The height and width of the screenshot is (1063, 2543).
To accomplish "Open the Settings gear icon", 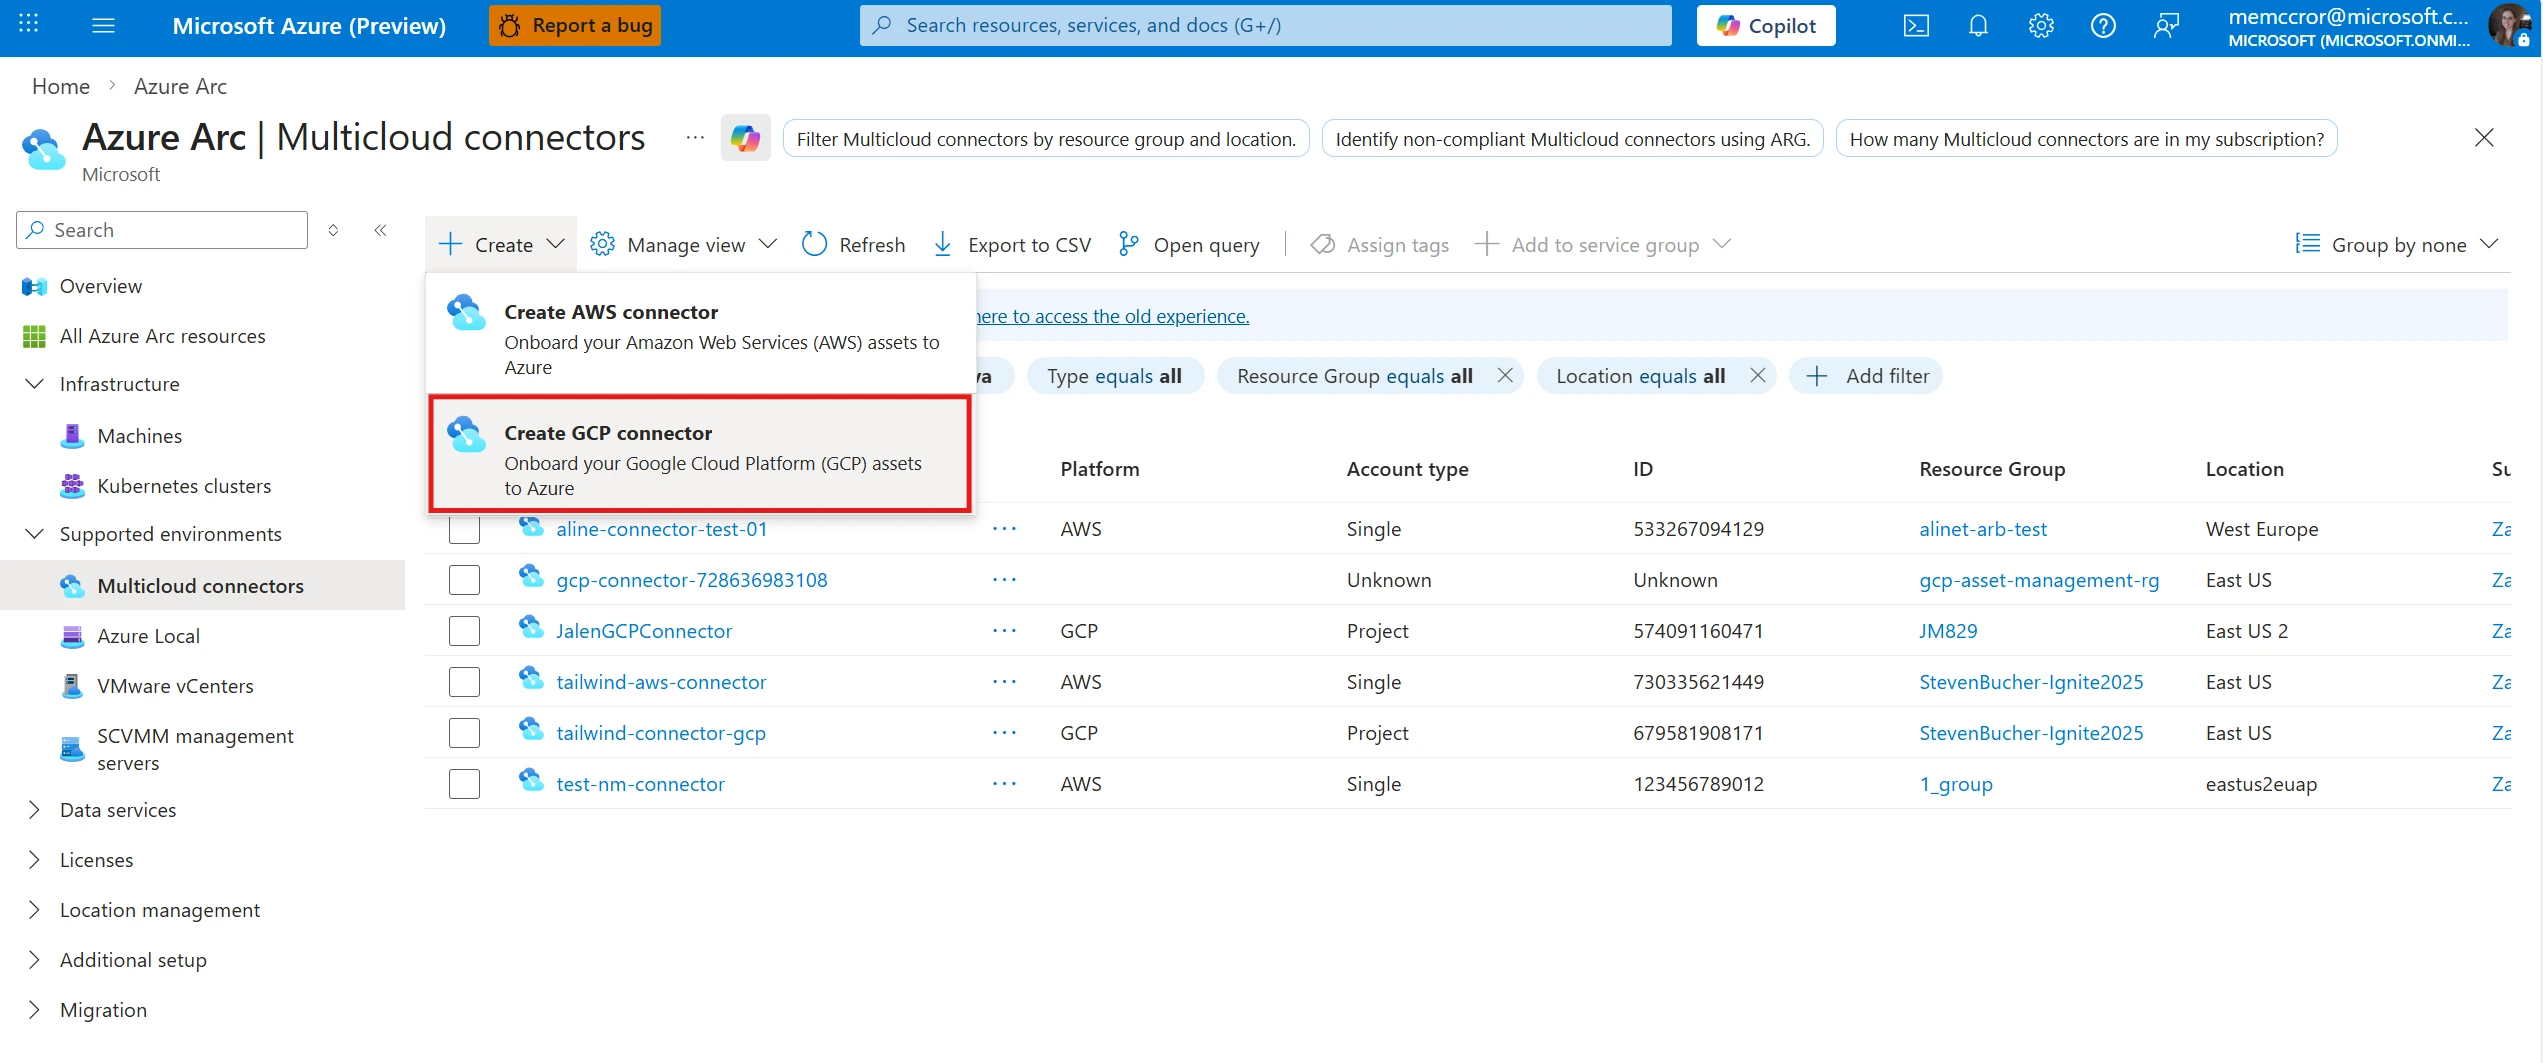I will tap(2040, 26).
